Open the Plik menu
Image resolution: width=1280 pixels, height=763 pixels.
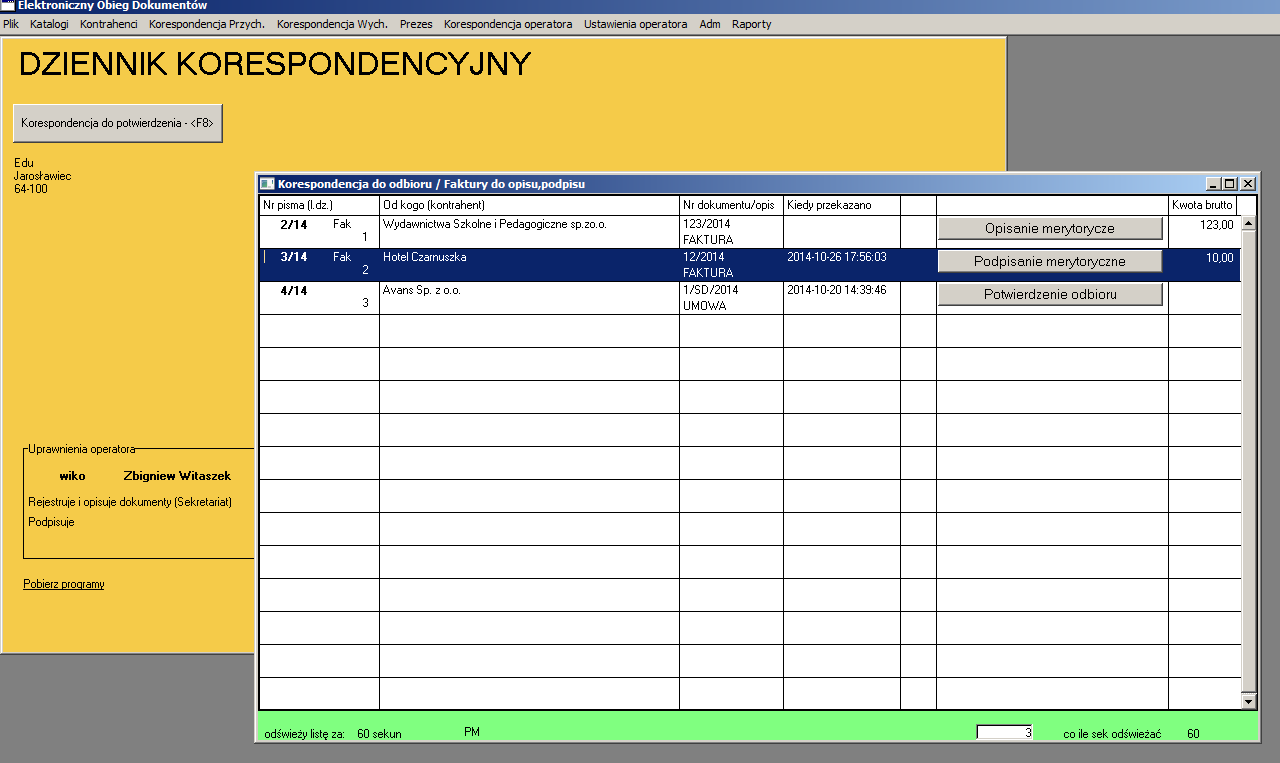(11, 24)
